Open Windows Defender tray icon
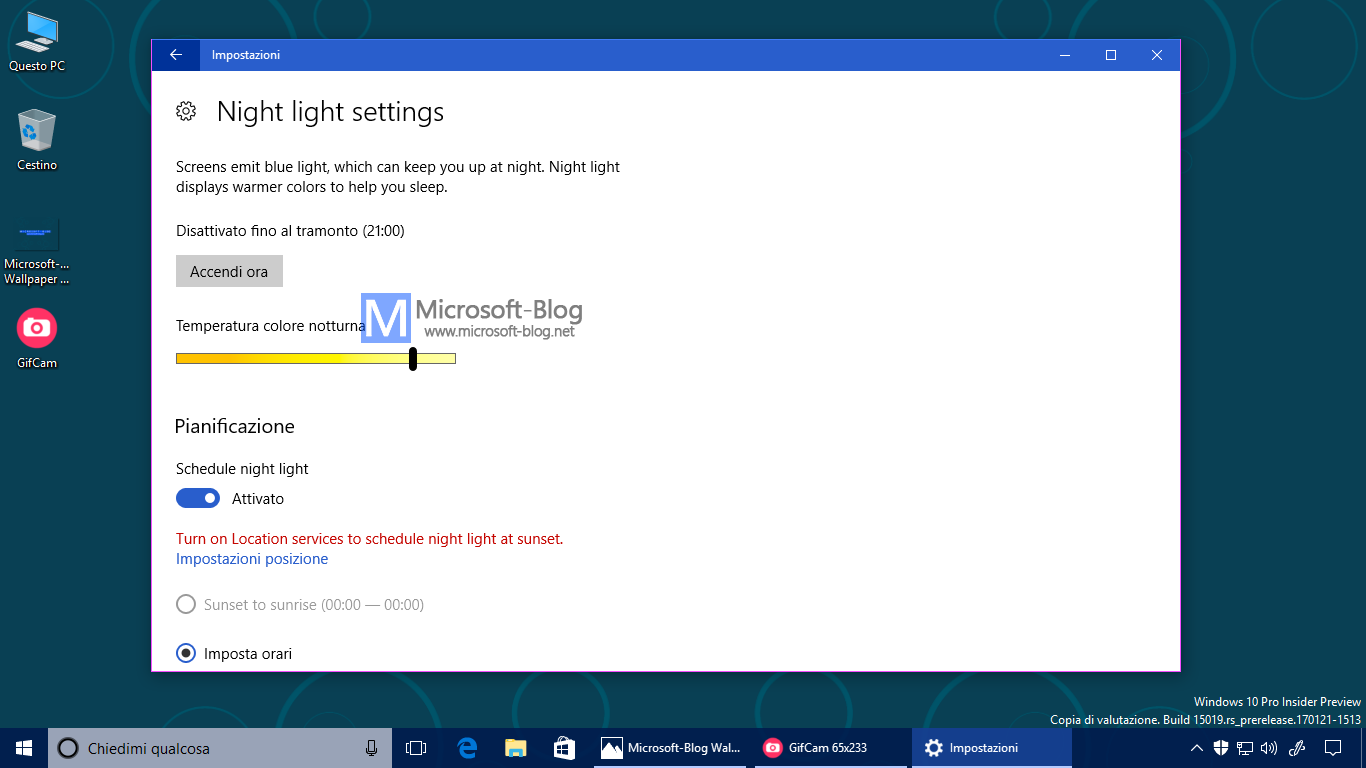The image size is (1366, 768). click(x=1221, y=748)
